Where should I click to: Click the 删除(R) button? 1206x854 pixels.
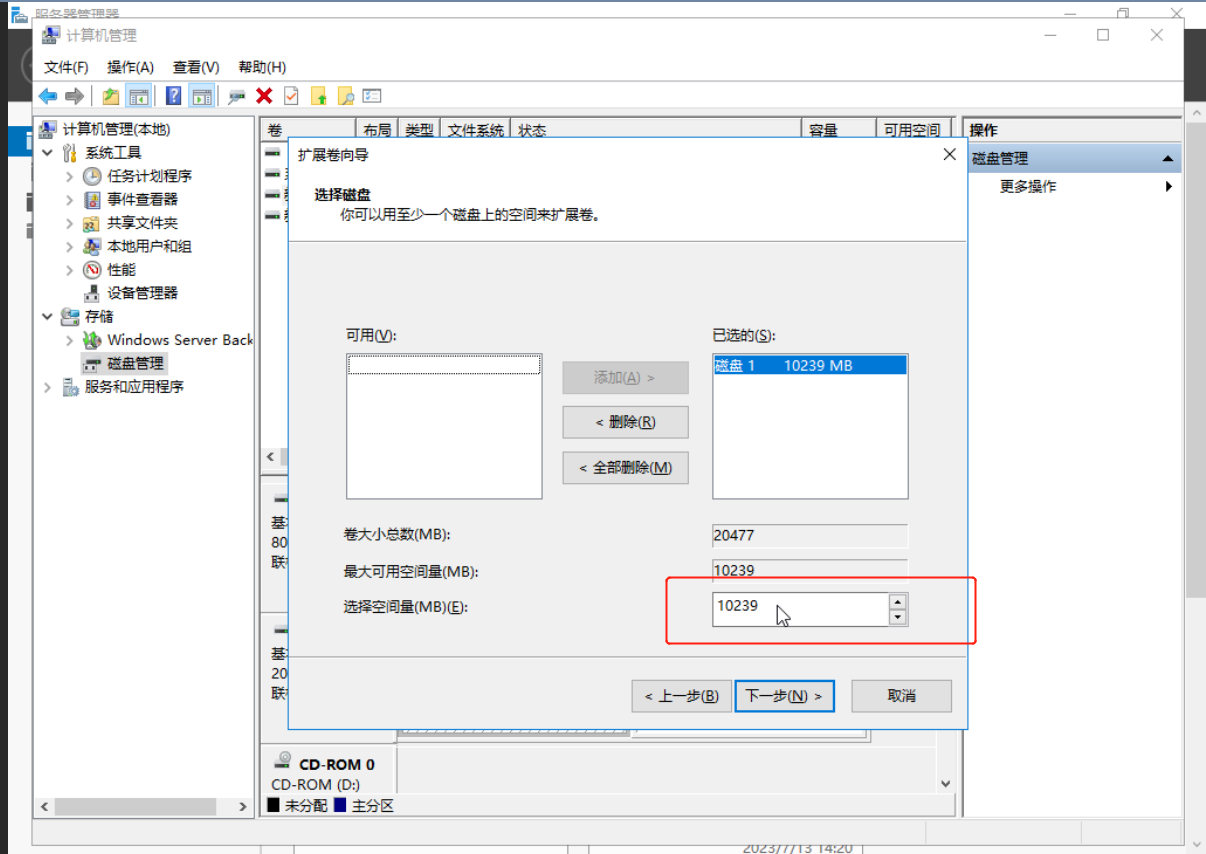tap(625, 422)
